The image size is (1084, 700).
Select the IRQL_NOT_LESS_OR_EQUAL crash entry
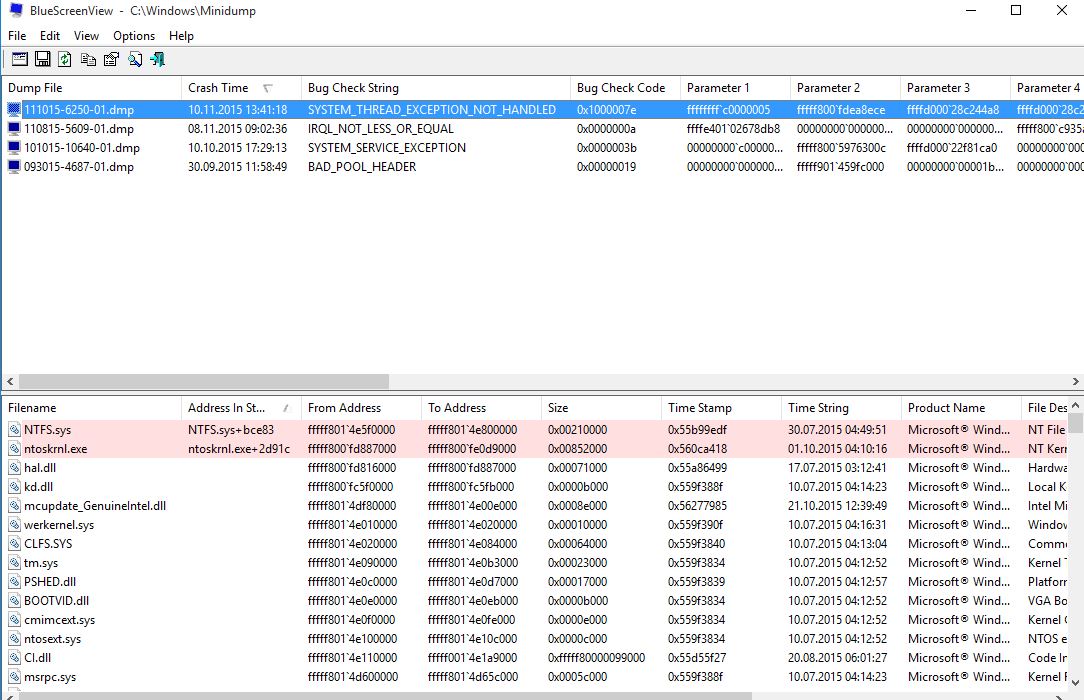click(x=542, y=129)
